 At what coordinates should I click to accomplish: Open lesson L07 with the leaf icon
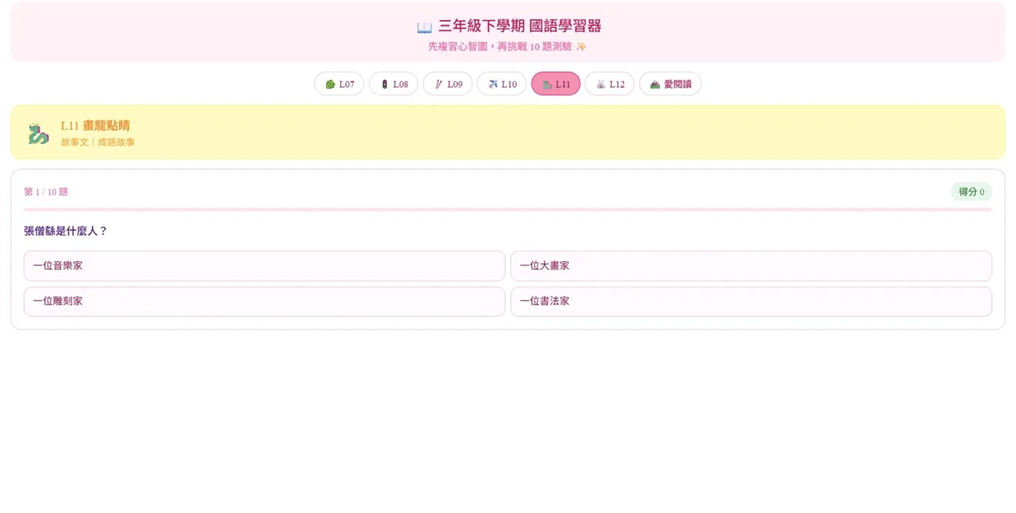click(x=339, y=84)
